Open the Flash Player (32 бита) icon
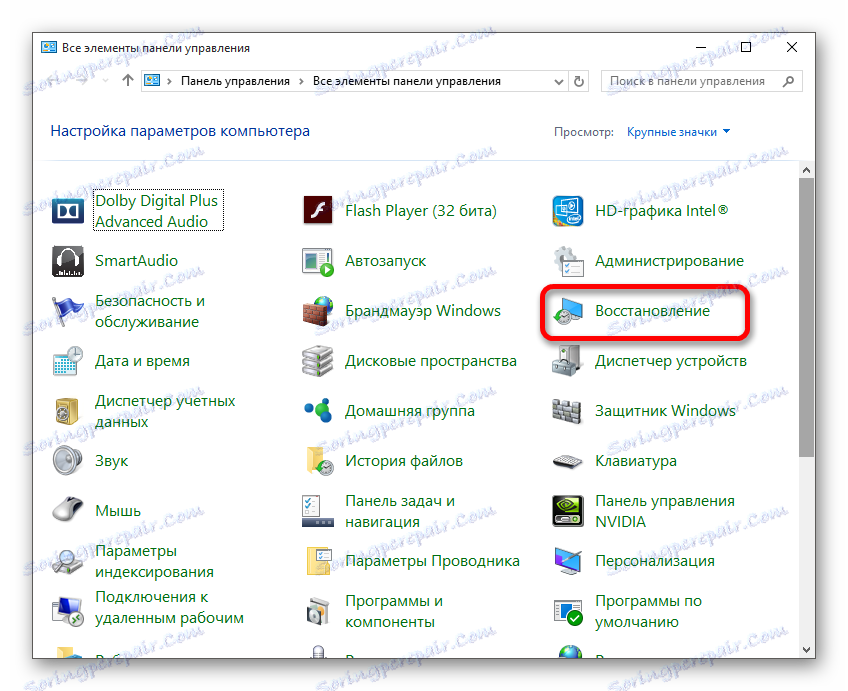848x691 pixels. pyautogui.click(x=317, y=210)
